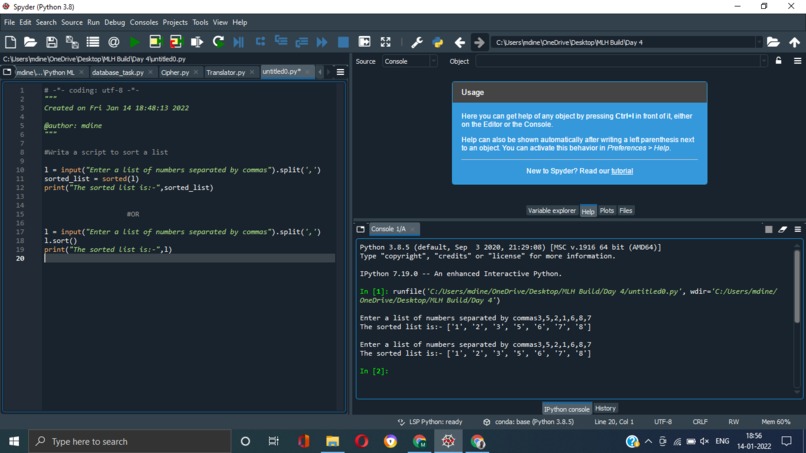Open the Debug menu
The width and height of the screenshot is (806, 453).
point(114,22)
